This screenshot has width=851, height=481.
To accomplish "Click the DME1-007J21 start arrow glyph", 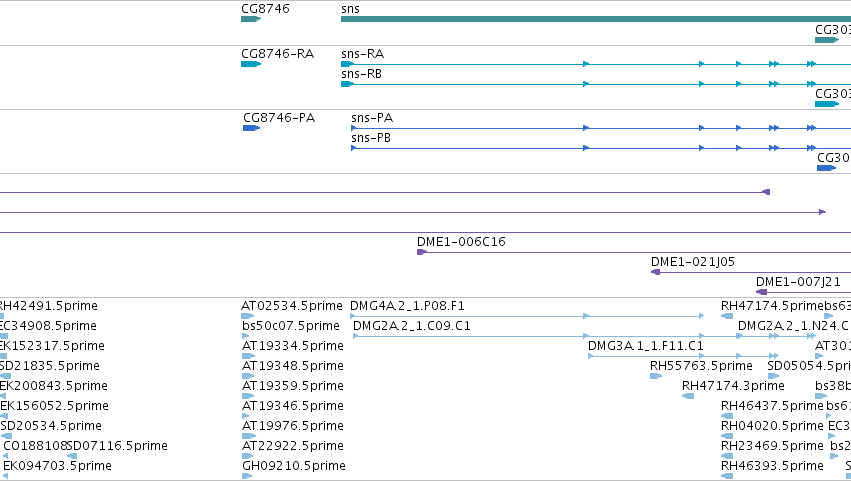I will point(761,292).
